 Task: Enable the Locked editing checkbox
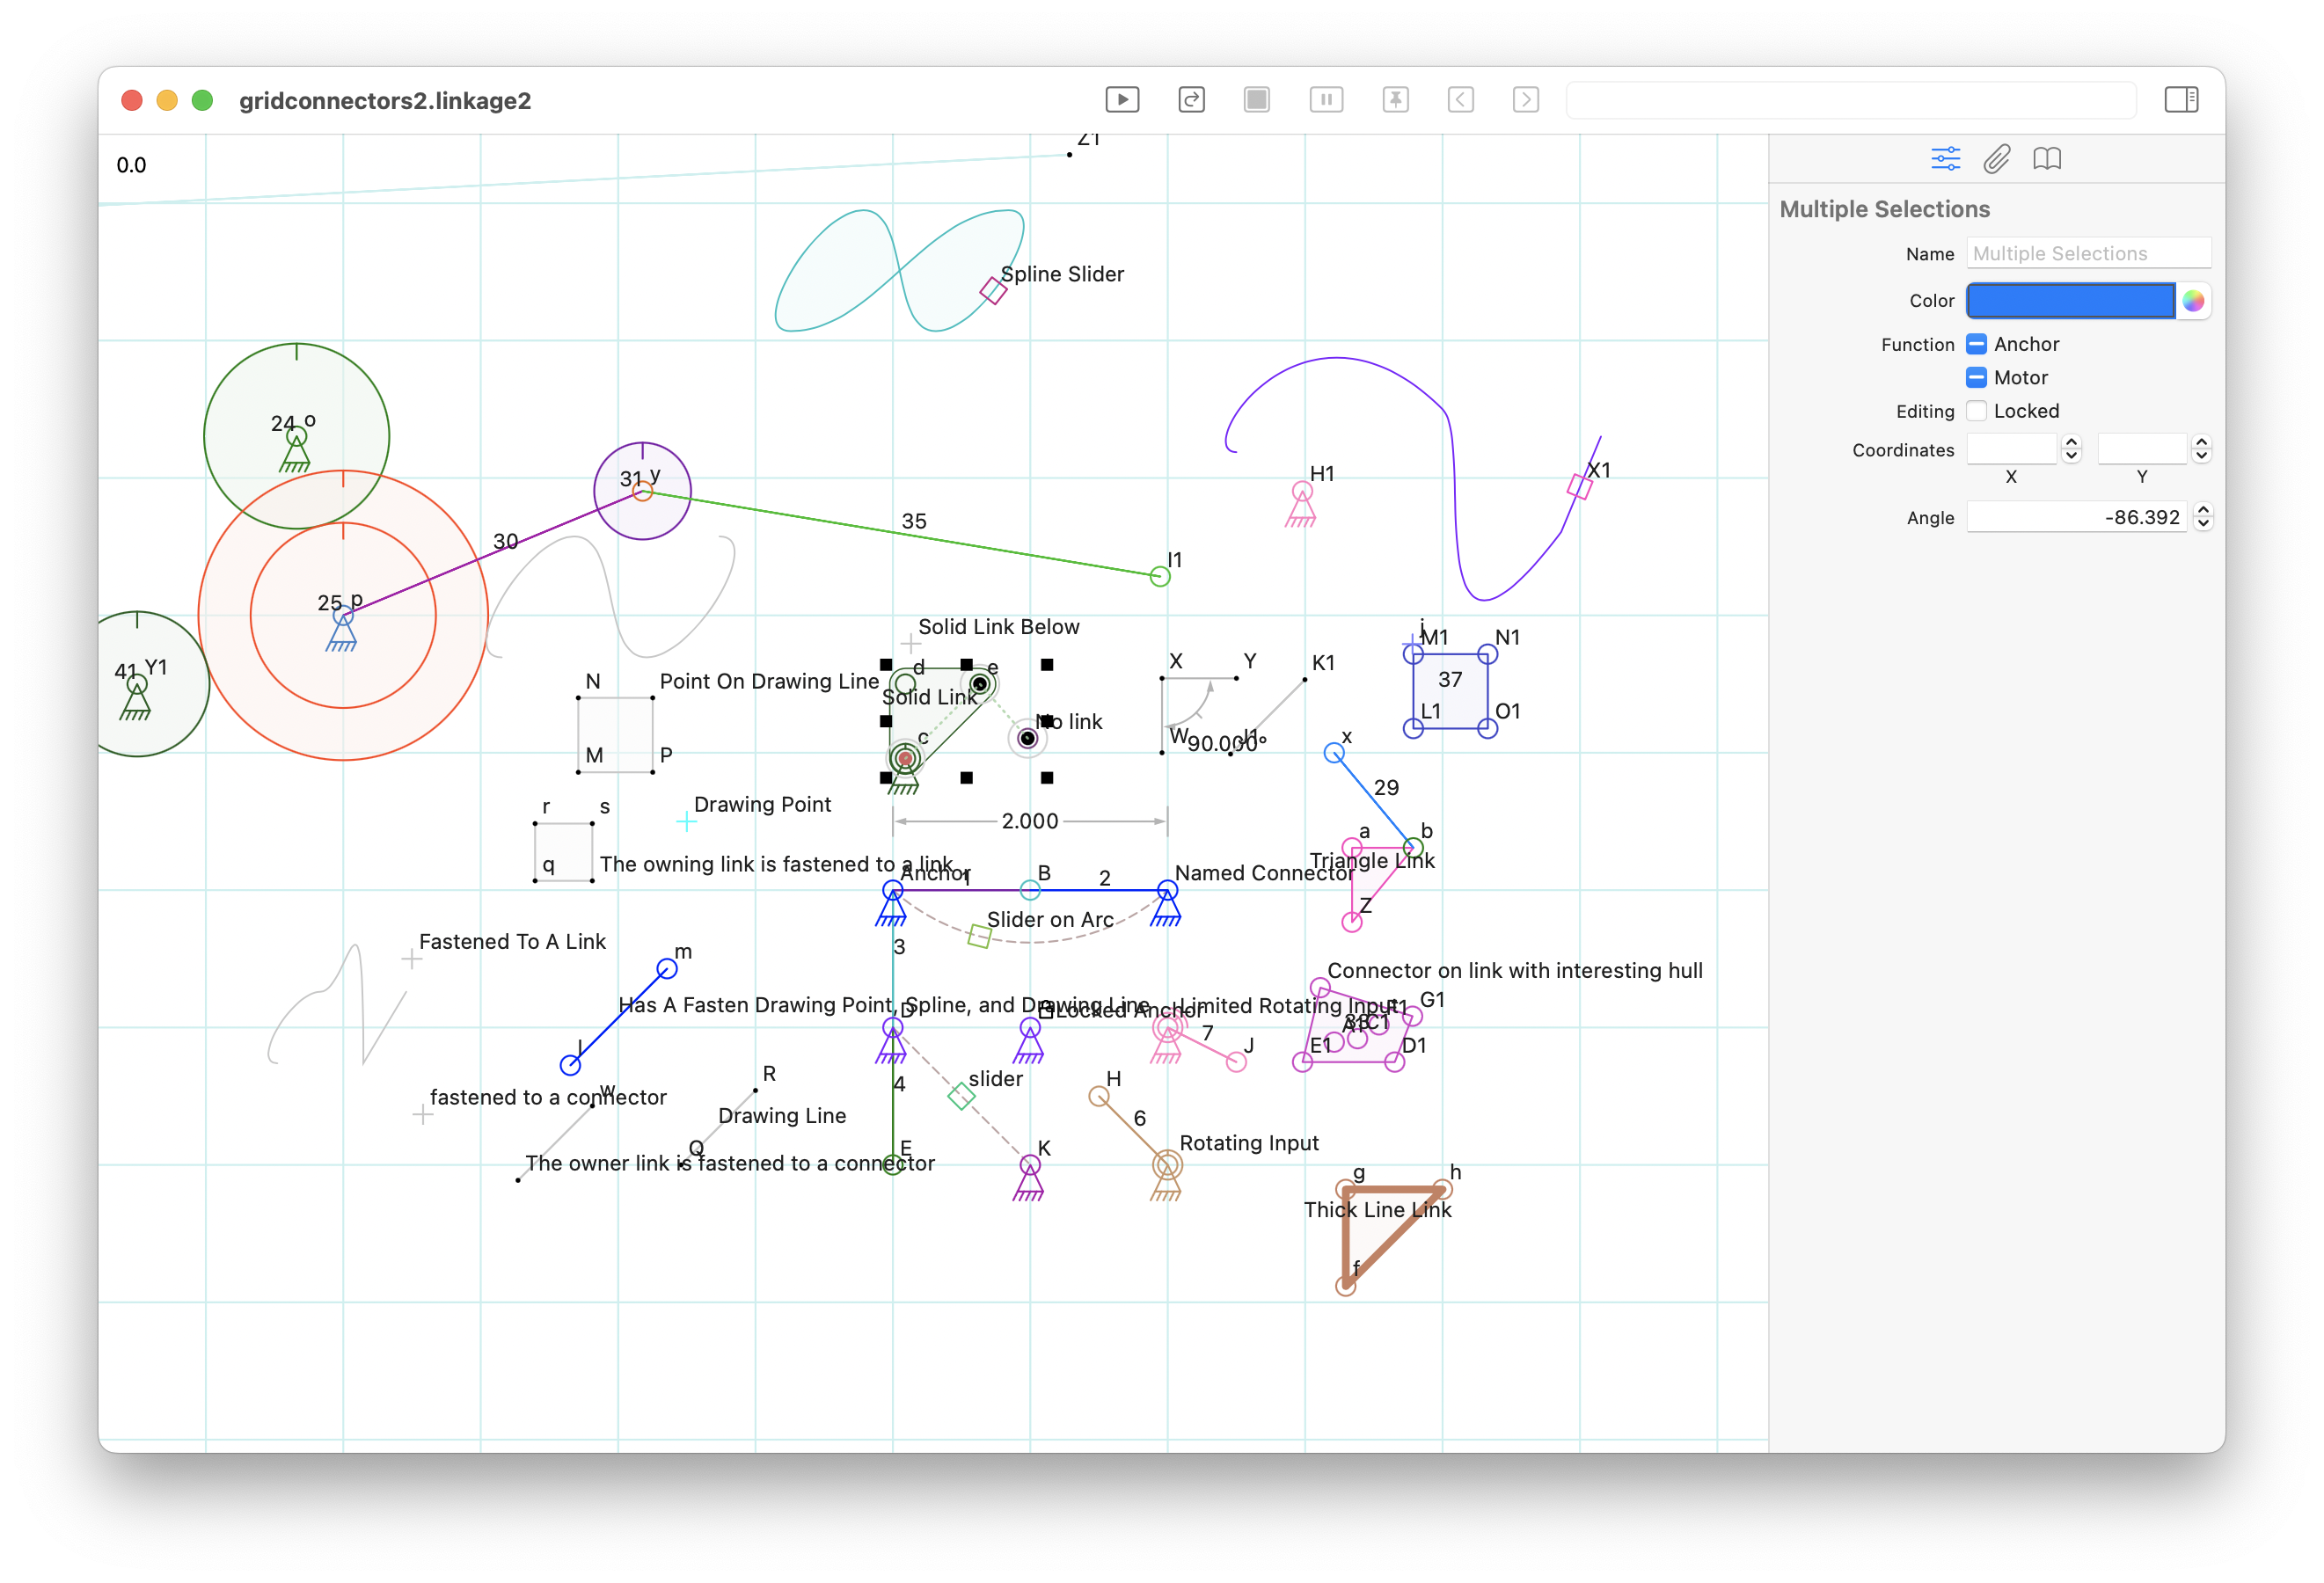1976,411
